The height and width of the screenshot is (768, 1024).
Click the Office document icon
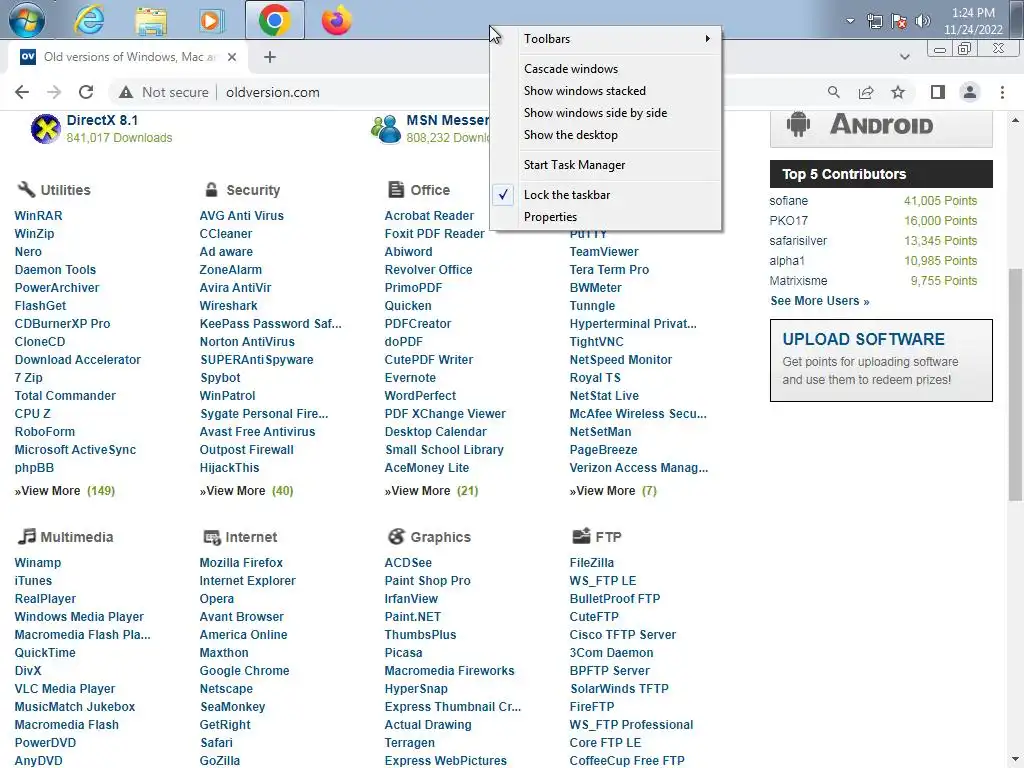[396, 189]
